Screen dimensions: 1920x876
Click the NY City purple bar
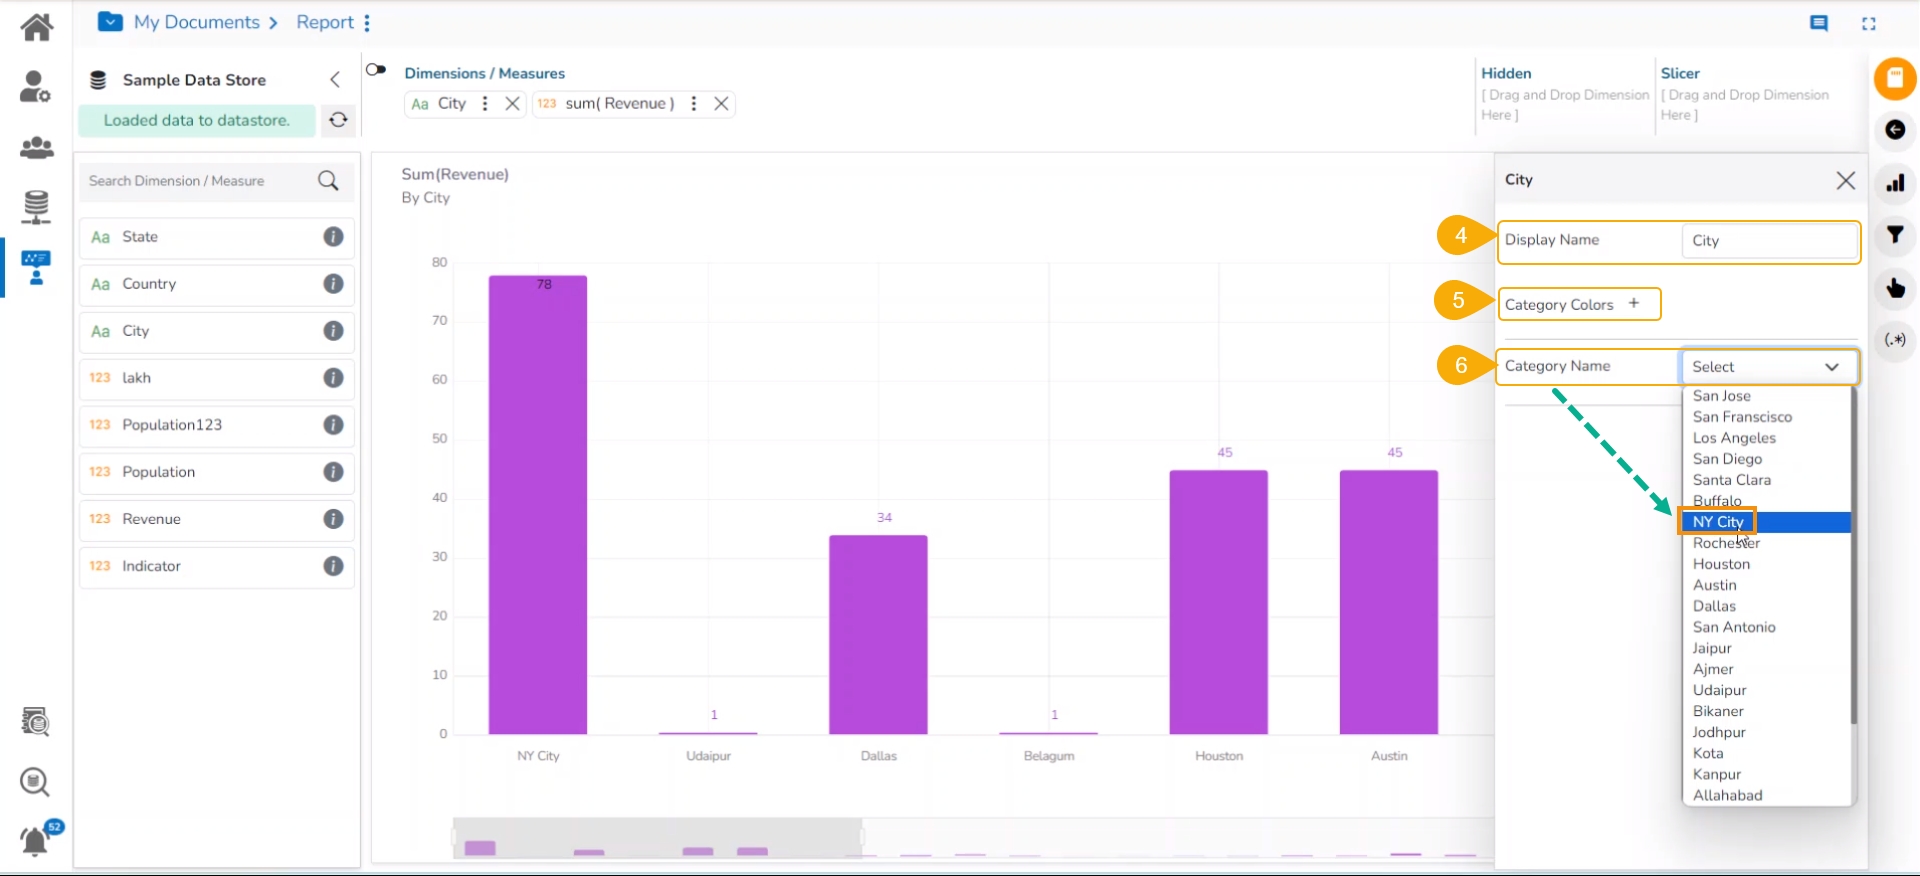click(538, 505)
